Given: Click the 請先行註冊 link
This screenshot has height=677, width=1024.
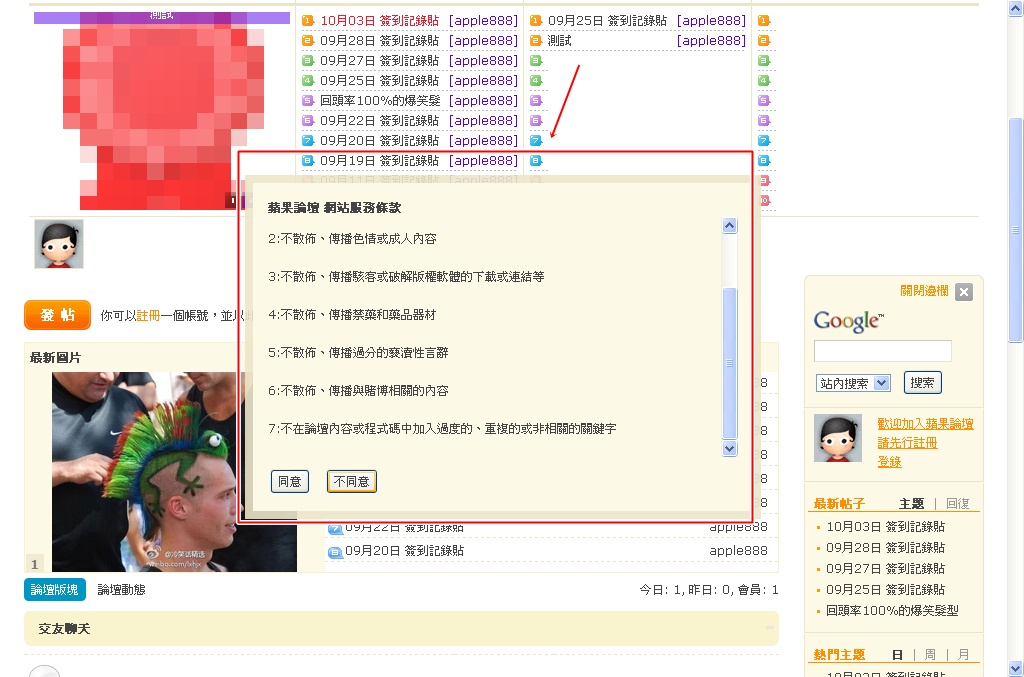Looking at the screenshot, I should tap(907, 443).
